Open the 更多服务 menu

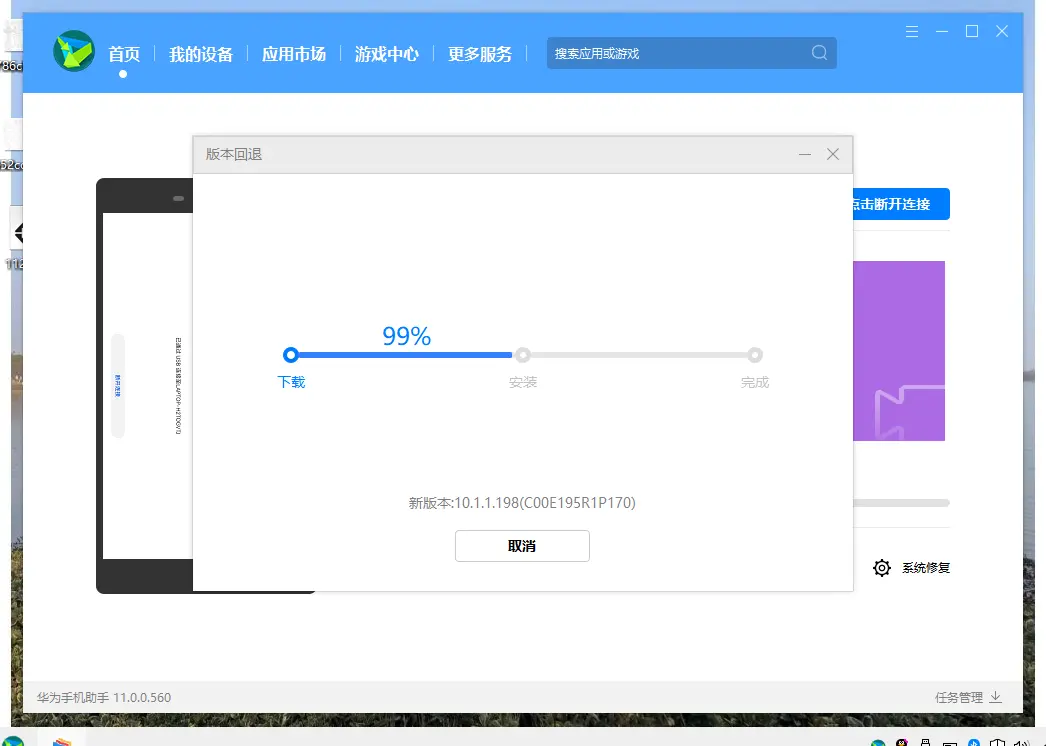(x=478, y=53)
